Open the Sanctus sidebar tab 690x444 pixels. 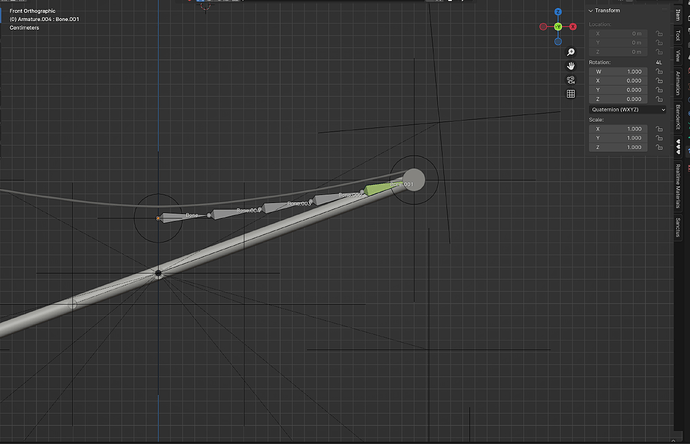(x=678, y=228)
